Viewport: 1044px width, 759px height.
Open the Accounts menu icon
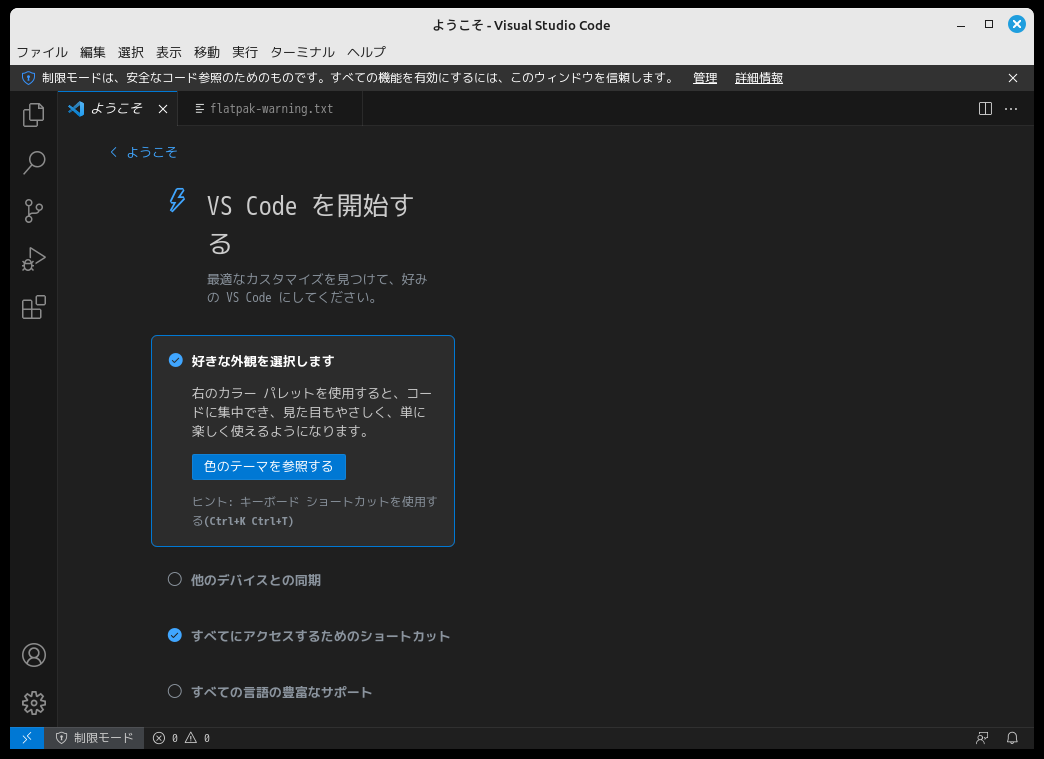[33, 655]
